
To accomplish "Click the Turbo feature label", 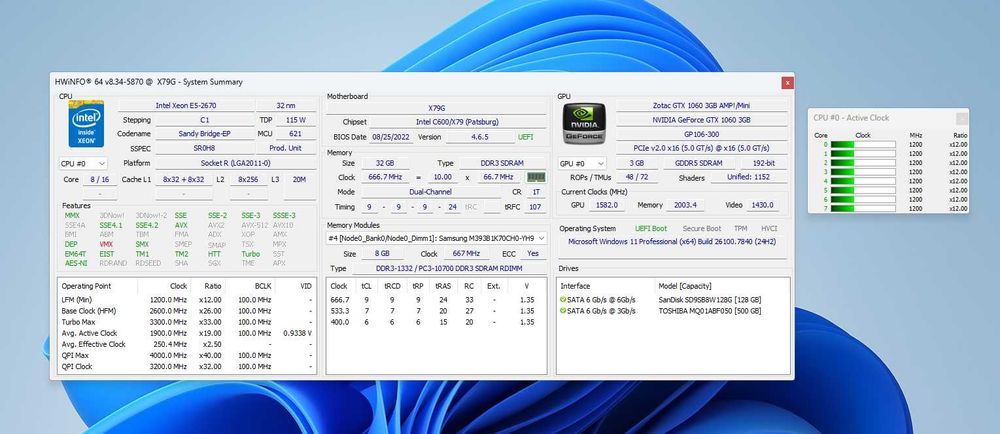I will pyautogui.click(x=251, y=254).
